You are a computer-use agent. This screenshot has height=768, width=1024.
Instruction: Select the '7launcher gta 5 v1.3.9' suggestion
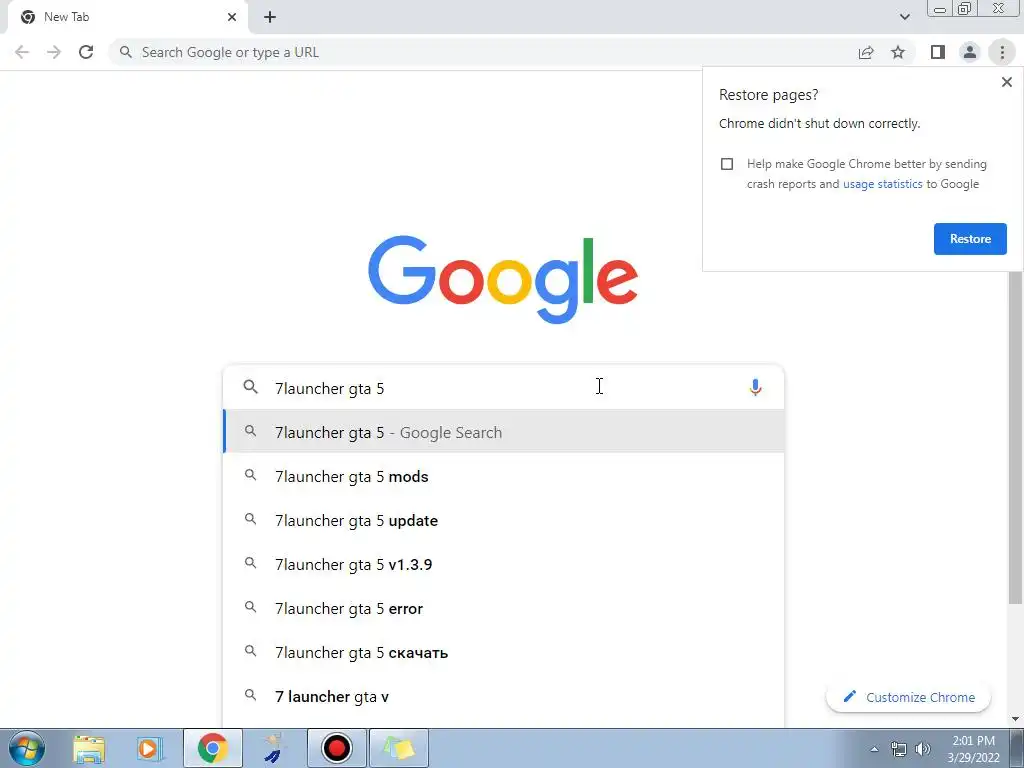tap(503, 564)
